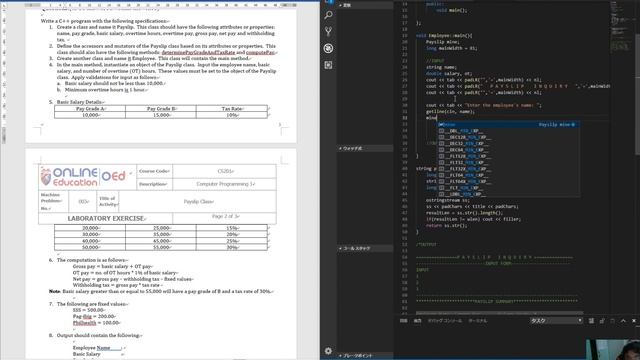Choose __DBL_MIN_EXP__ from the suggestion list

click(x=509, y=131)
